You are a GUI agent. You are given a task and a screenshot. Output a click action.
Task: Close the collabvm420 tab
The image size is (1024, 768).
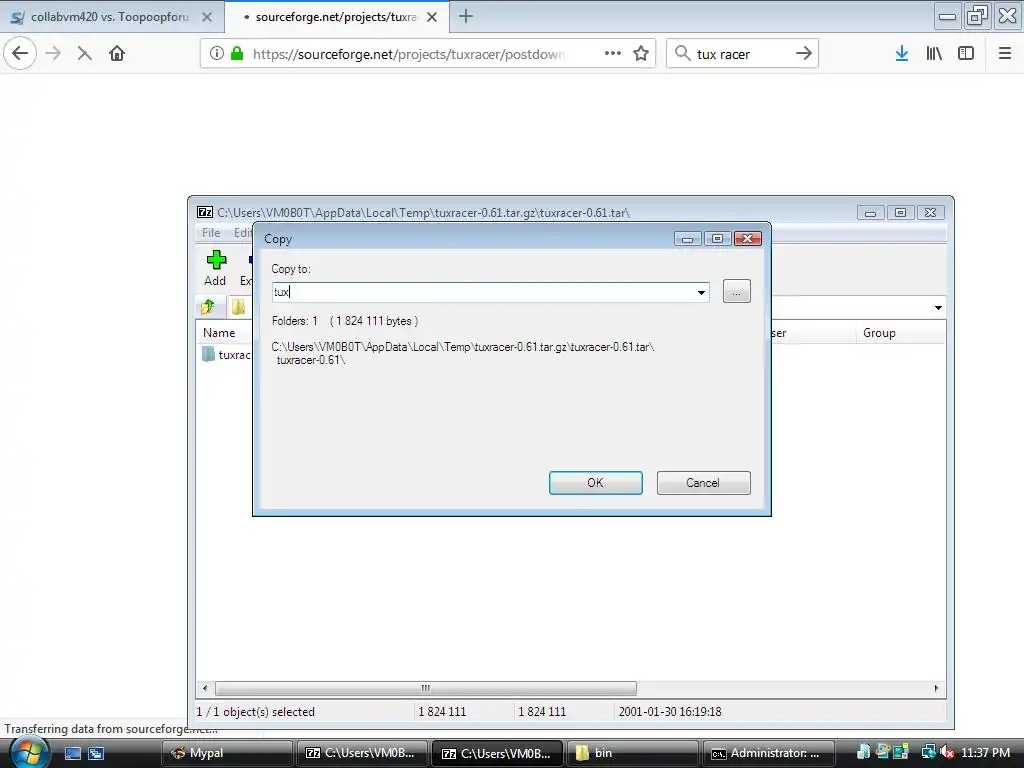tap(207, 17)
